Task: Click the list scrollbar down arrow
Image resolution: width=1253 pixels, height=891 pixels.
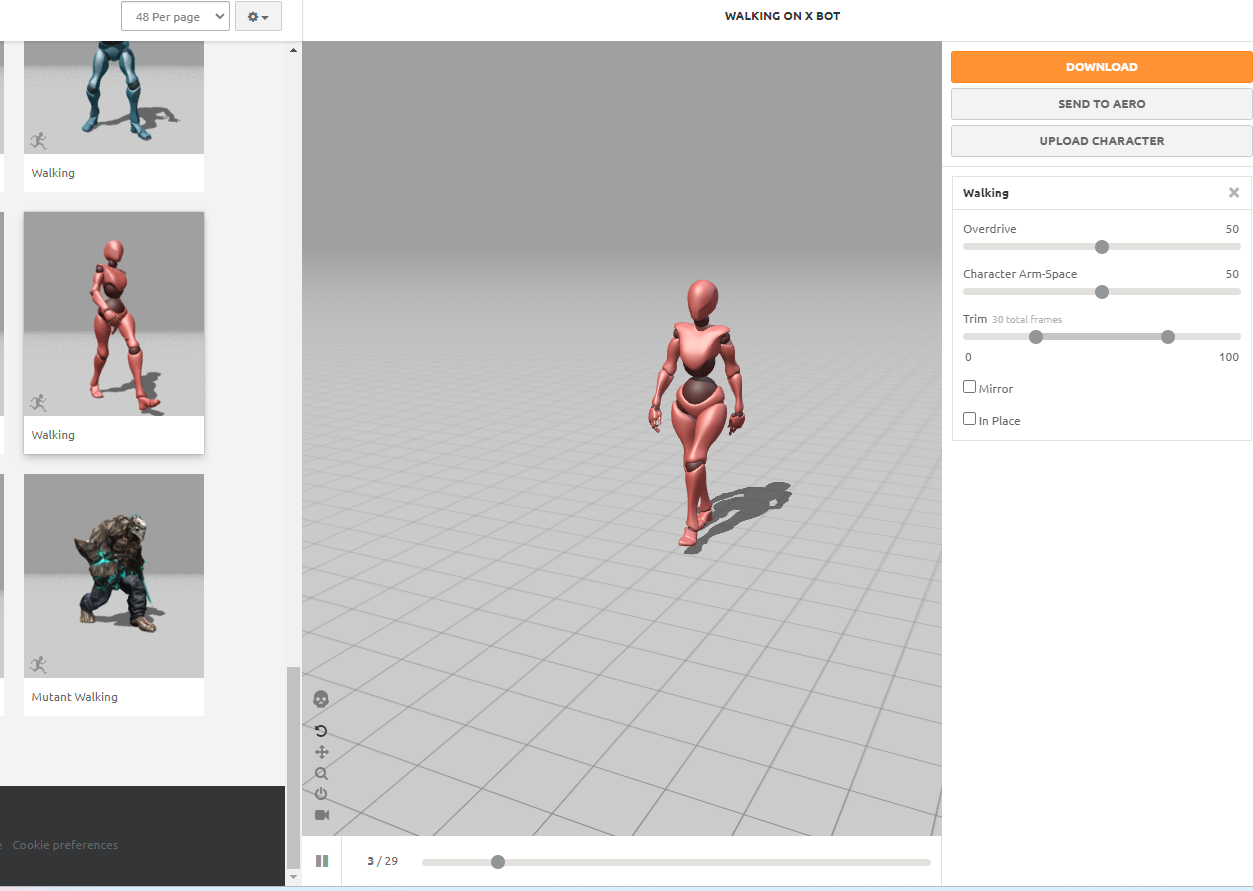Action: (x=293, y=877)
